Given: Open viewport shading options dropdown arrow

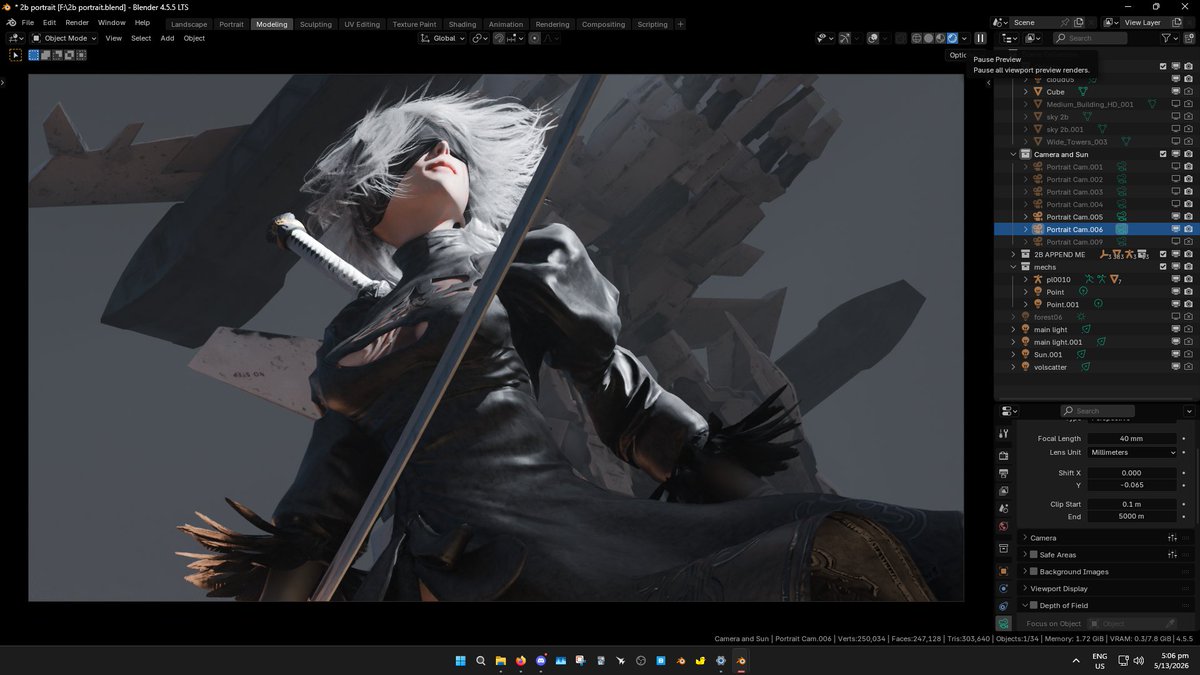Looking at the screenshot, I should (964, 38).
